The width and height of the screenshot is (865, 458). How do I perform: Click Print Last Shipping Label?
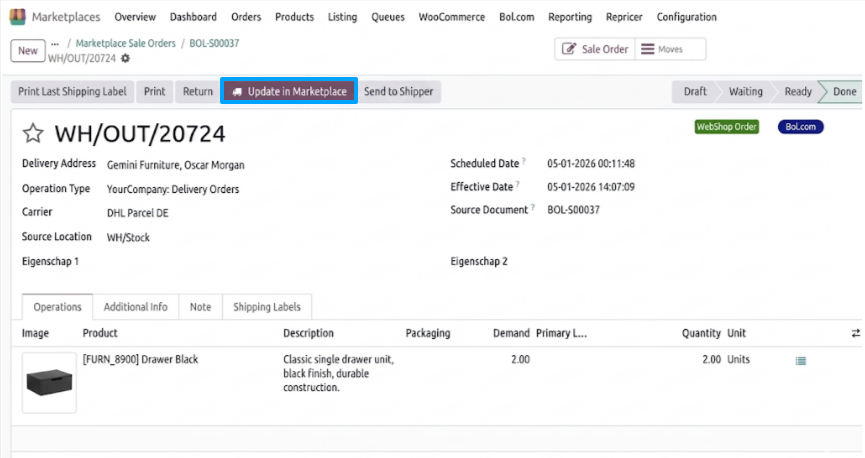(72, 92)
